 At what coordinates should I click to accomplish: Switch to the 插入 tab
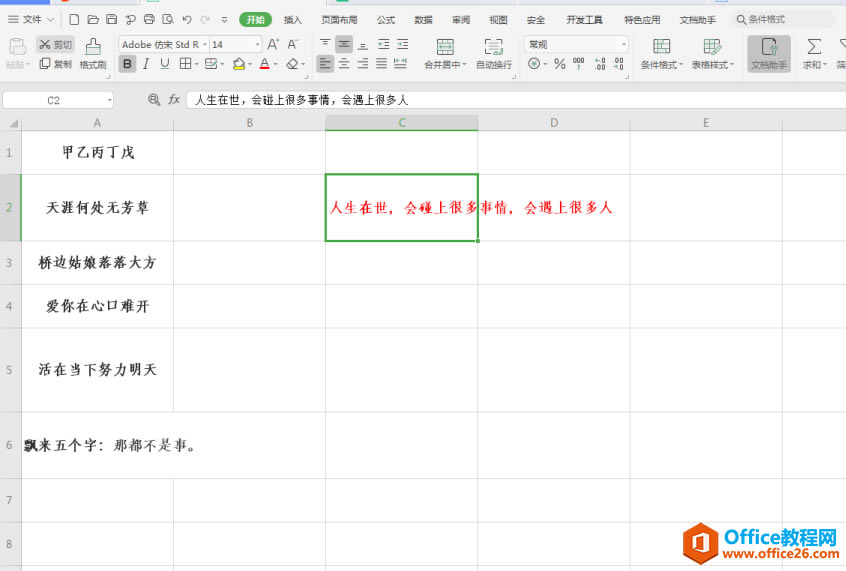(x=293, y=20)
